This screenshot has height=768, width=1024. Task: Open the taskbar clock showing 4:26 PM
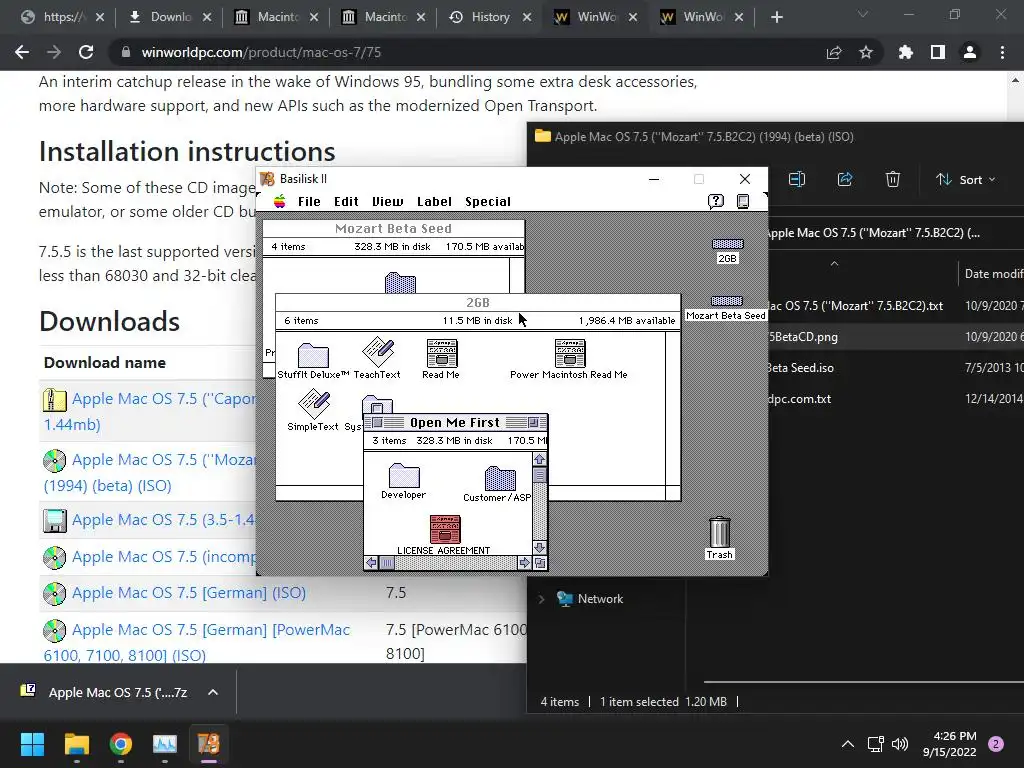pyautogui.click(x=950, y=744)
